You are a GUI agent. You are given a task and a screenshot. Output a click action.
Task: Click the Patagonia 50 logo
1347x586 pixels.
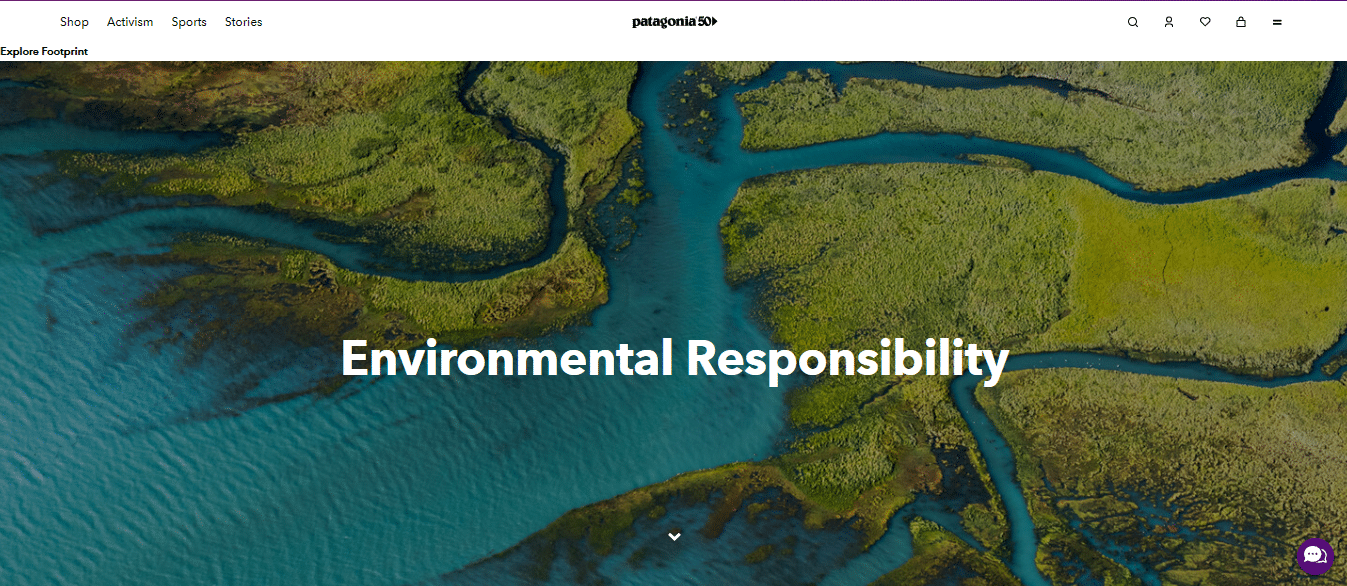point(675,22)
